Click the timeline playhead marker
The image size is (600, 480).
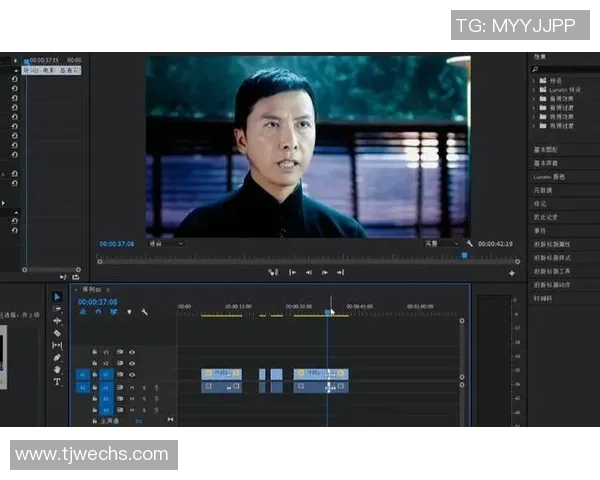point(328,312)
